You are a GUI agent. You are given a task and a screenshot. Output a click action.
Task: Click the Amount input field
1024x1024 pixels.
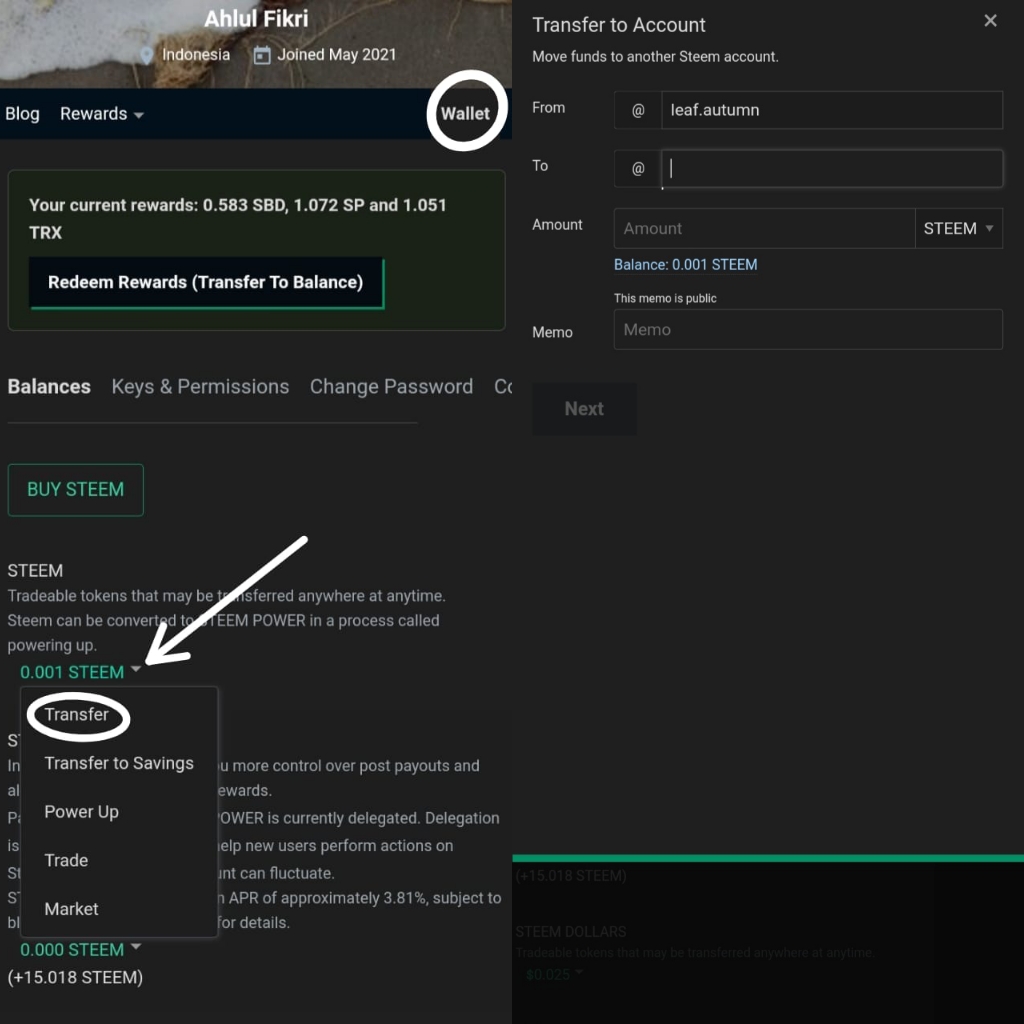click(764, 229)
